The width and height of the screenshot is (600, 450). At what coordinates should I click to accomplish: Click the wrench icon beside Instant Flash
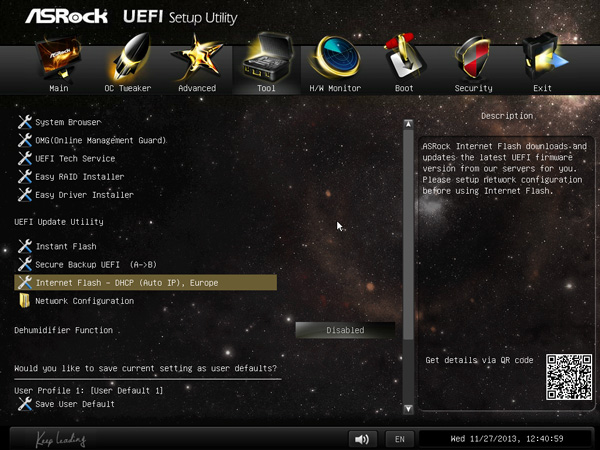pos(25,246)
